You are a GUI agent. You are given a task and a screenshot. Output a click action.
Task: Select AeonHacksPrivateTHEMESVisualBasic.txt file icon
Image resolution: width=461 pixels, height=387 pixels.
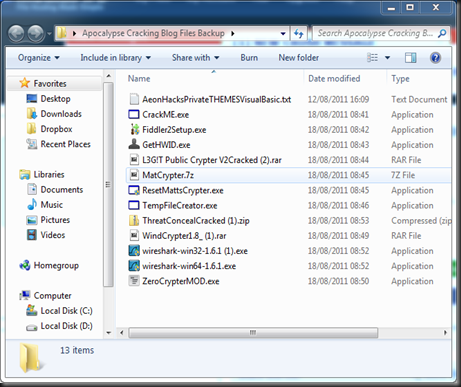(134, 99)
